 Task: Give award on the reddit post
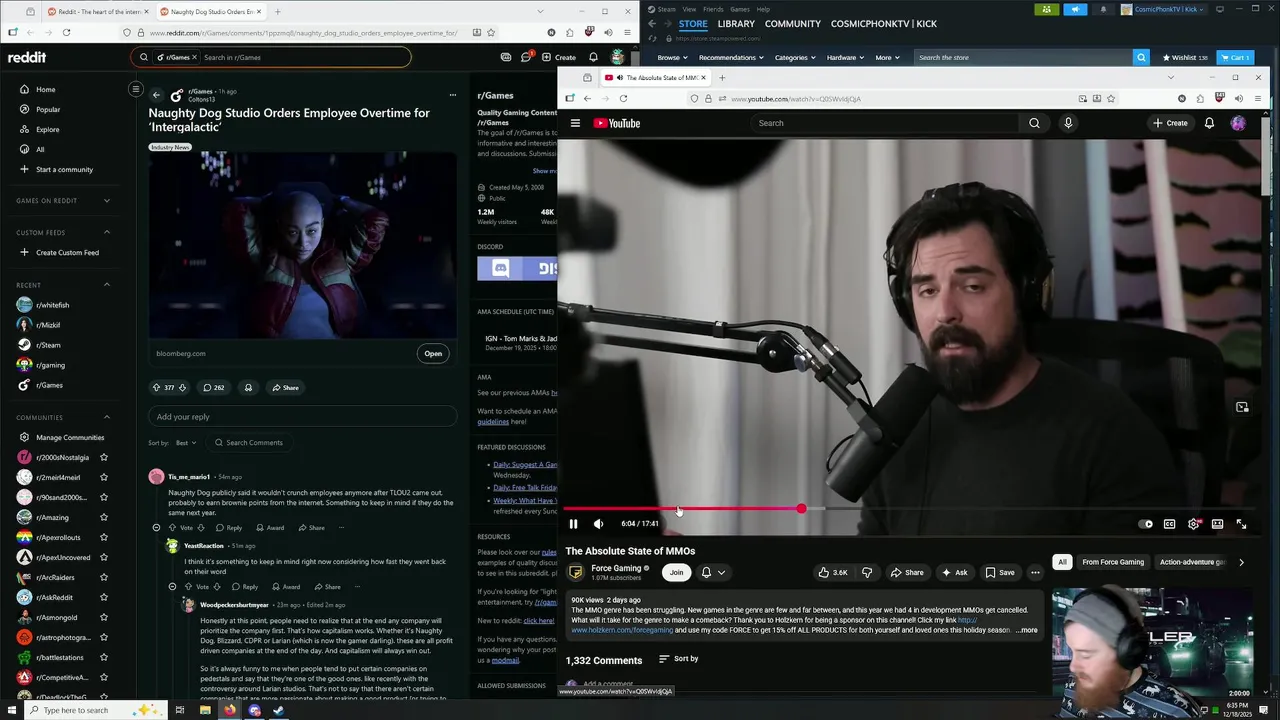(x=248, y=387)
